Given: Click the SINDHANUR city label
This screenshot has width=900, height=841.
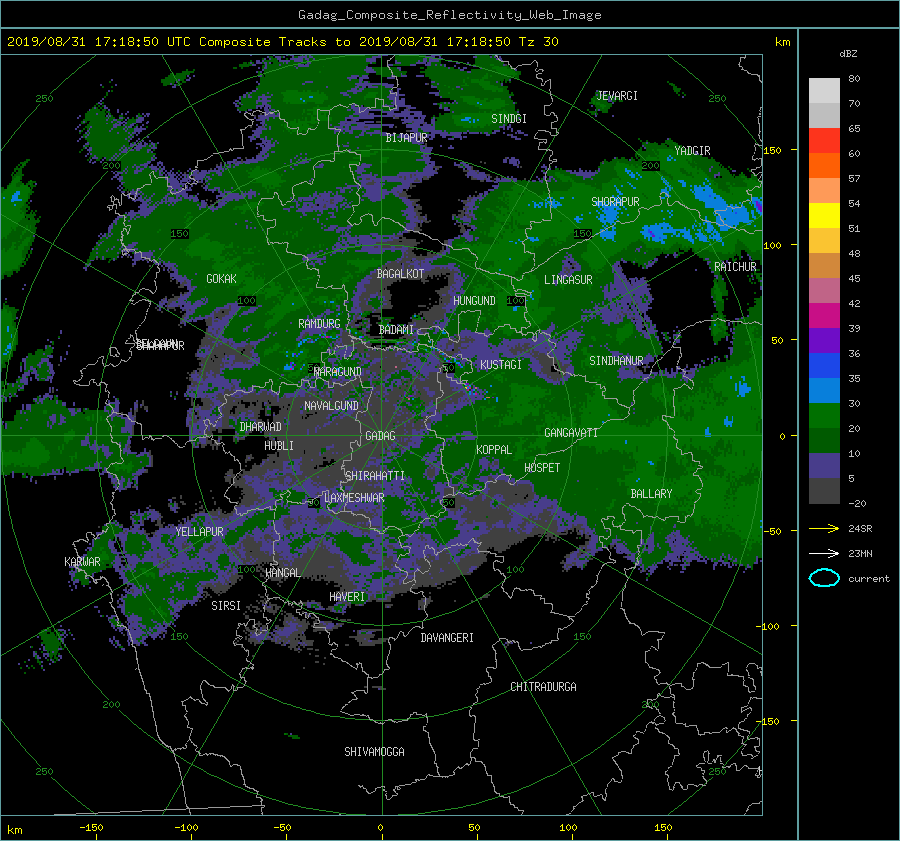Looking at the screenshot, I should pos(616,361).
